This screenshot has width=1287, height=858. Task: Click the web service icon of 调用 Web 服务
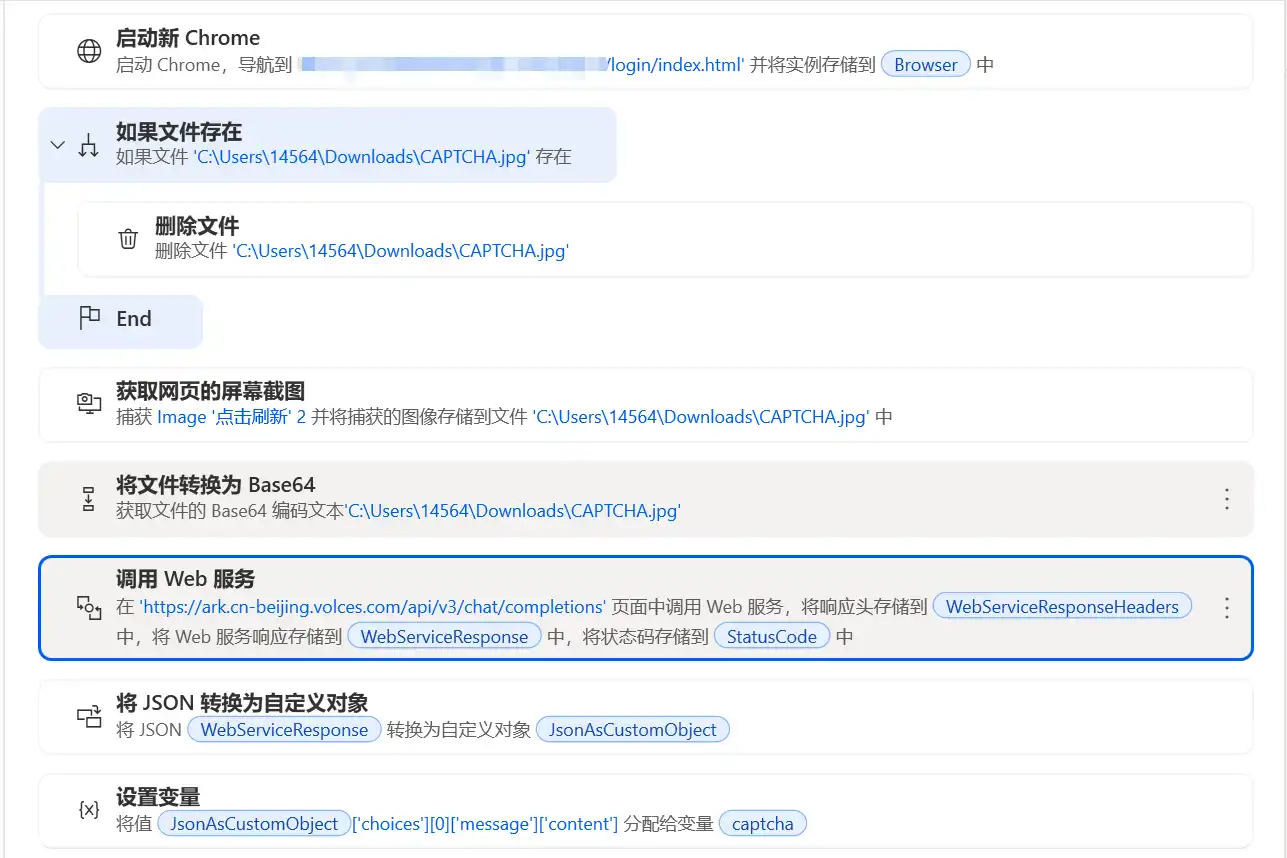click(x=89, y=607)
